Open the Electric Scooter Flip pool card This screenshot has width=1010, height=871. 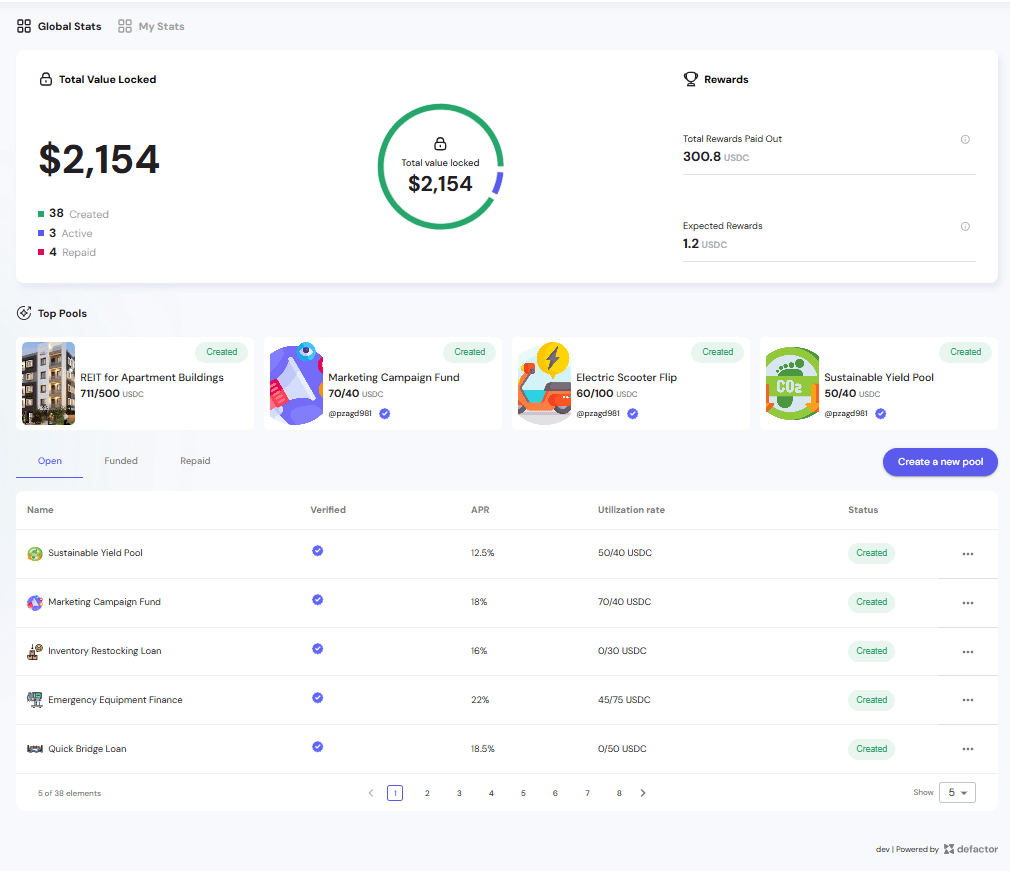tap(630, 384)
